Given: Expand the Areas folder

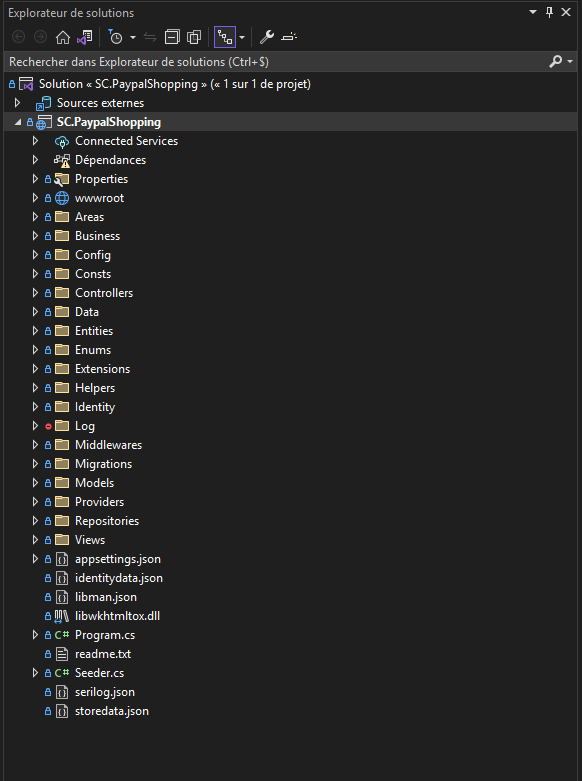Looking at the screenshot, I should (35, 217).
